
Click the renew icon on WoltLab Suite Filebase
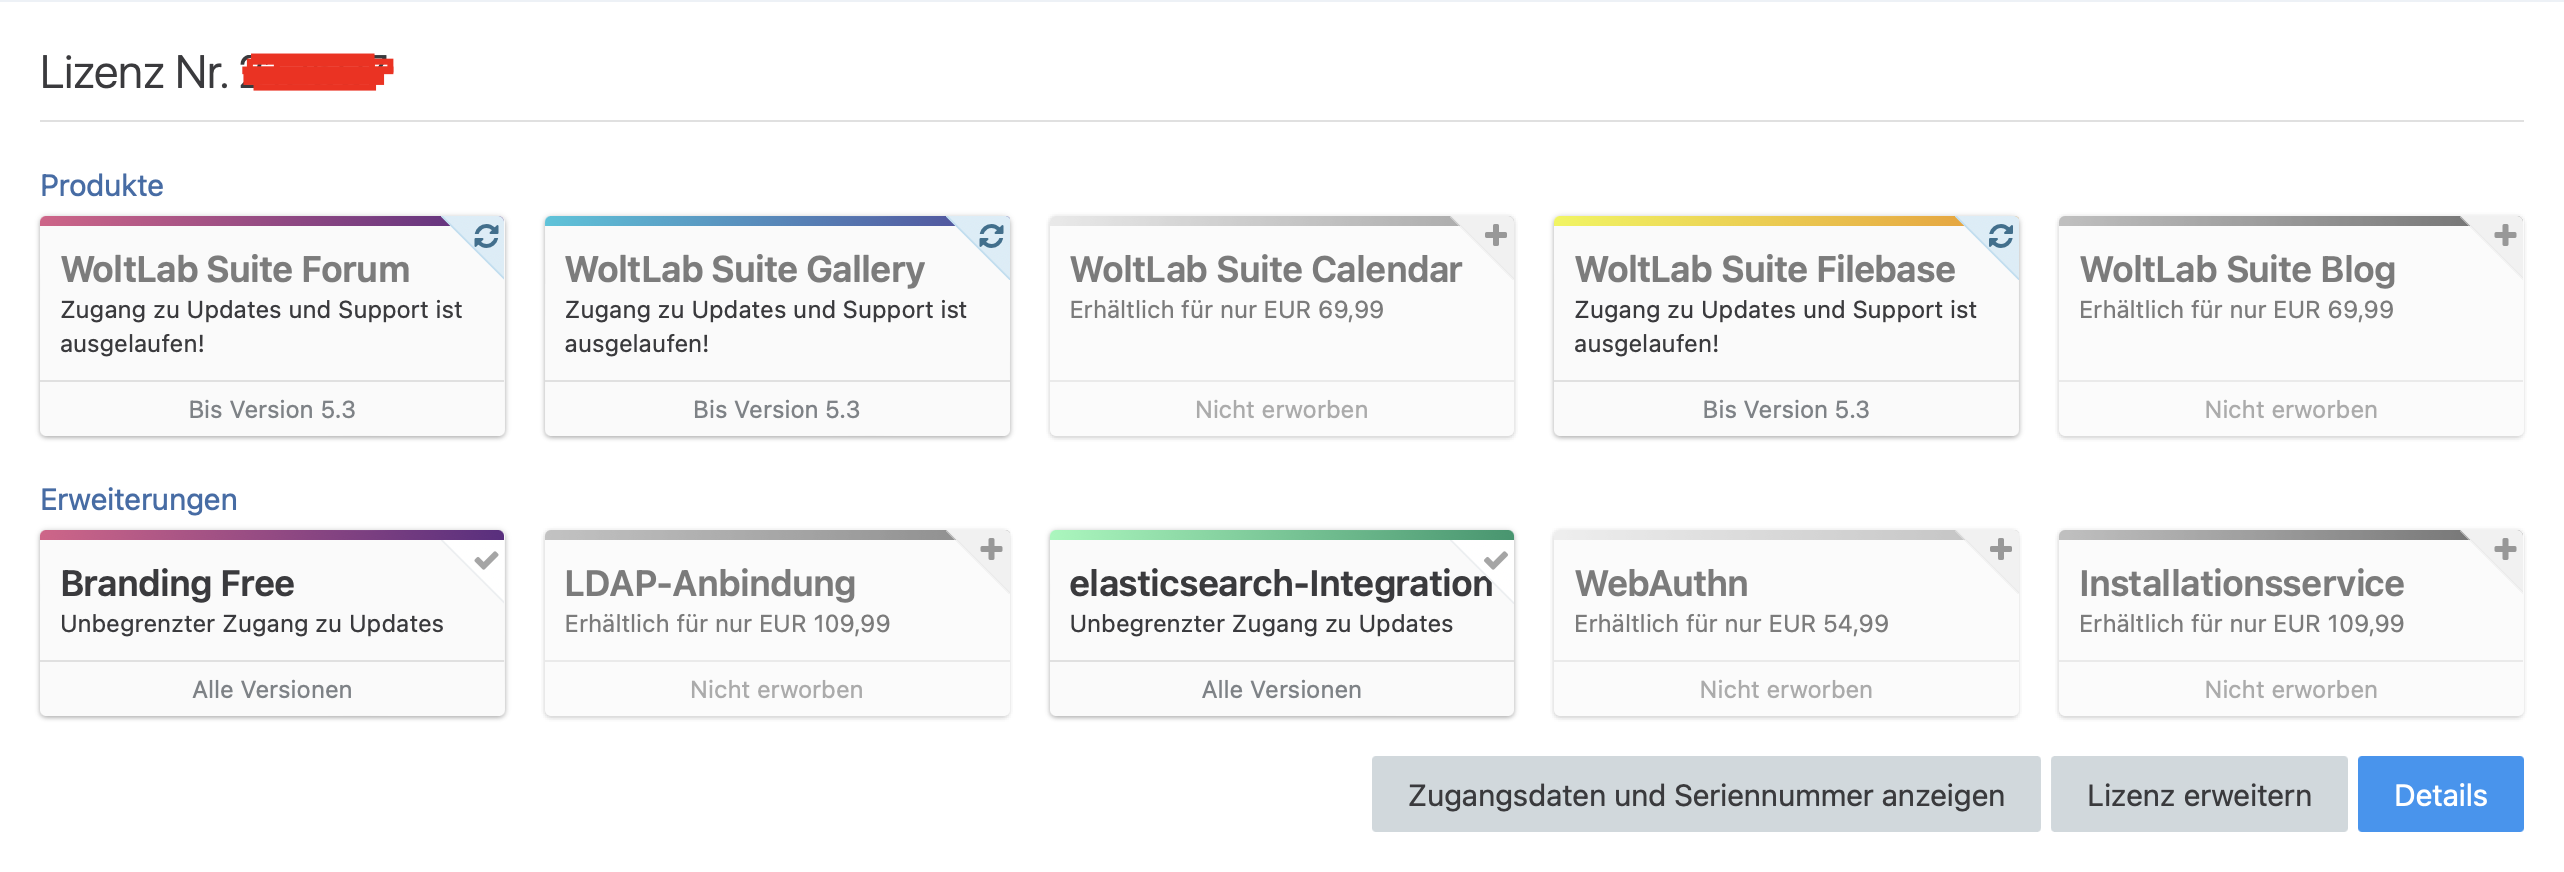click(x=2000, y=236)
